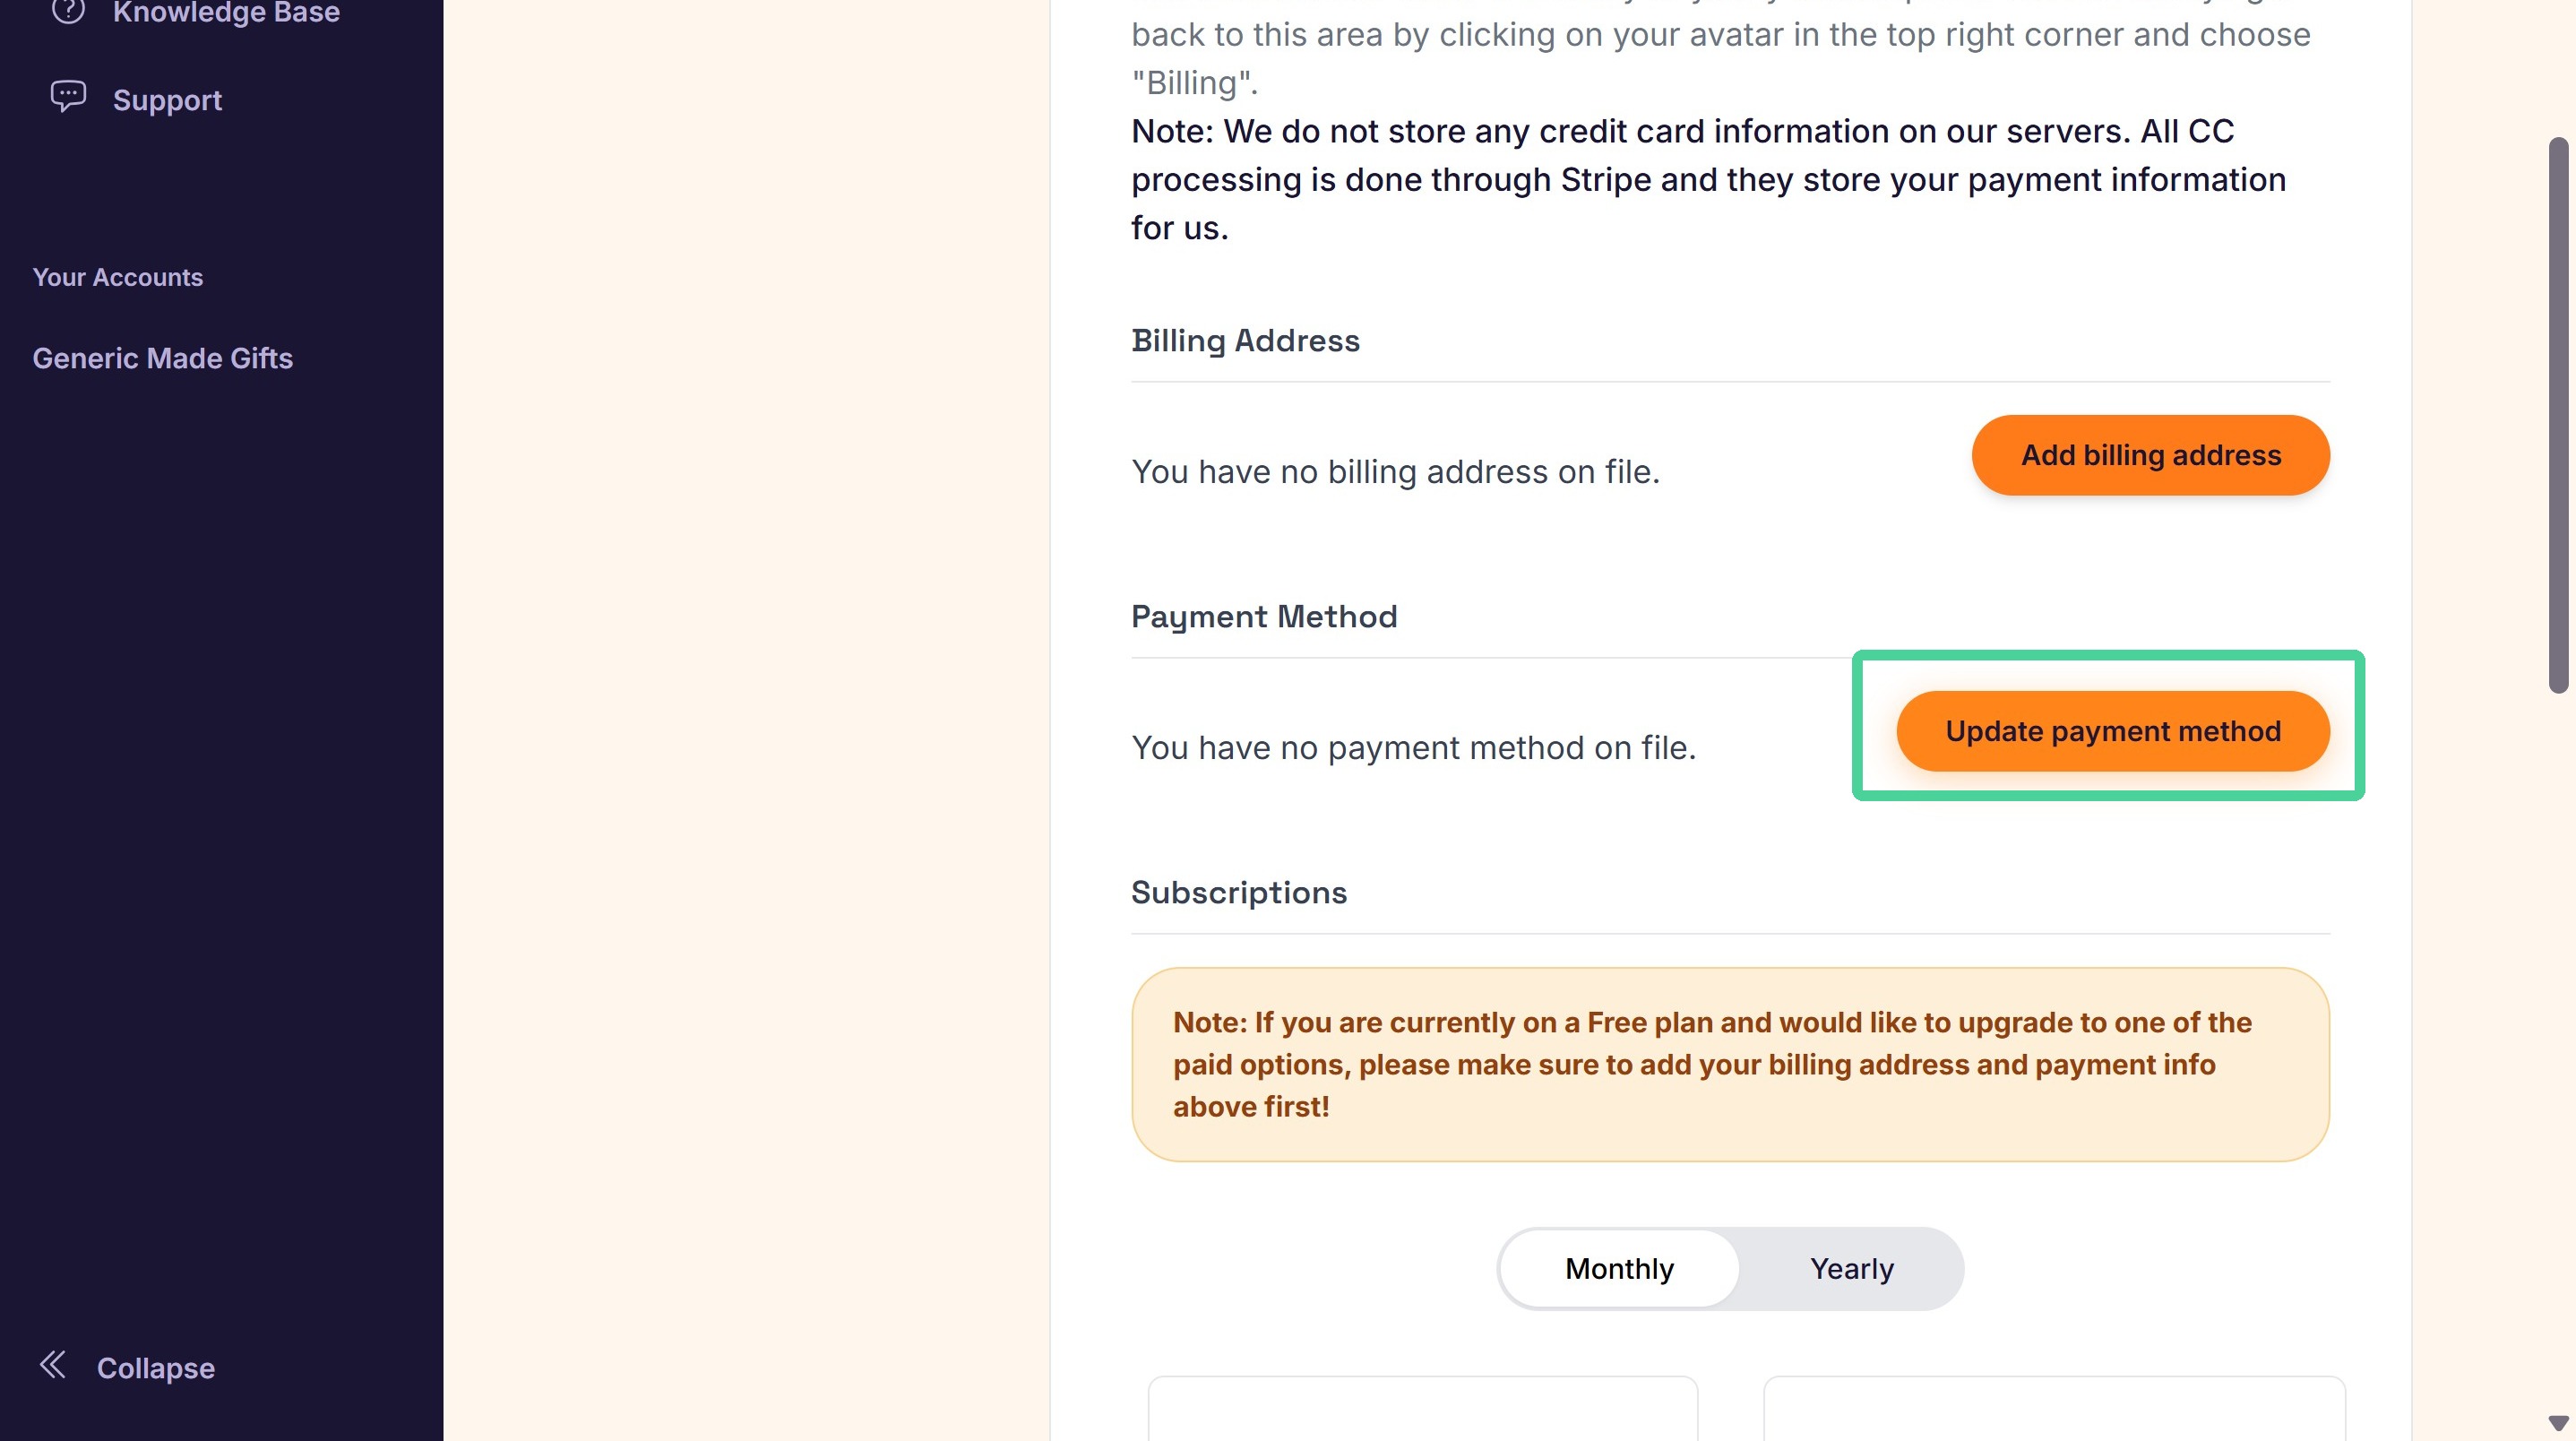Image resolution: width=2576 pixels, height=1441 pixels.
Task: Open the Support menu item
Action: pyautogui.click(x=167, y=100)
